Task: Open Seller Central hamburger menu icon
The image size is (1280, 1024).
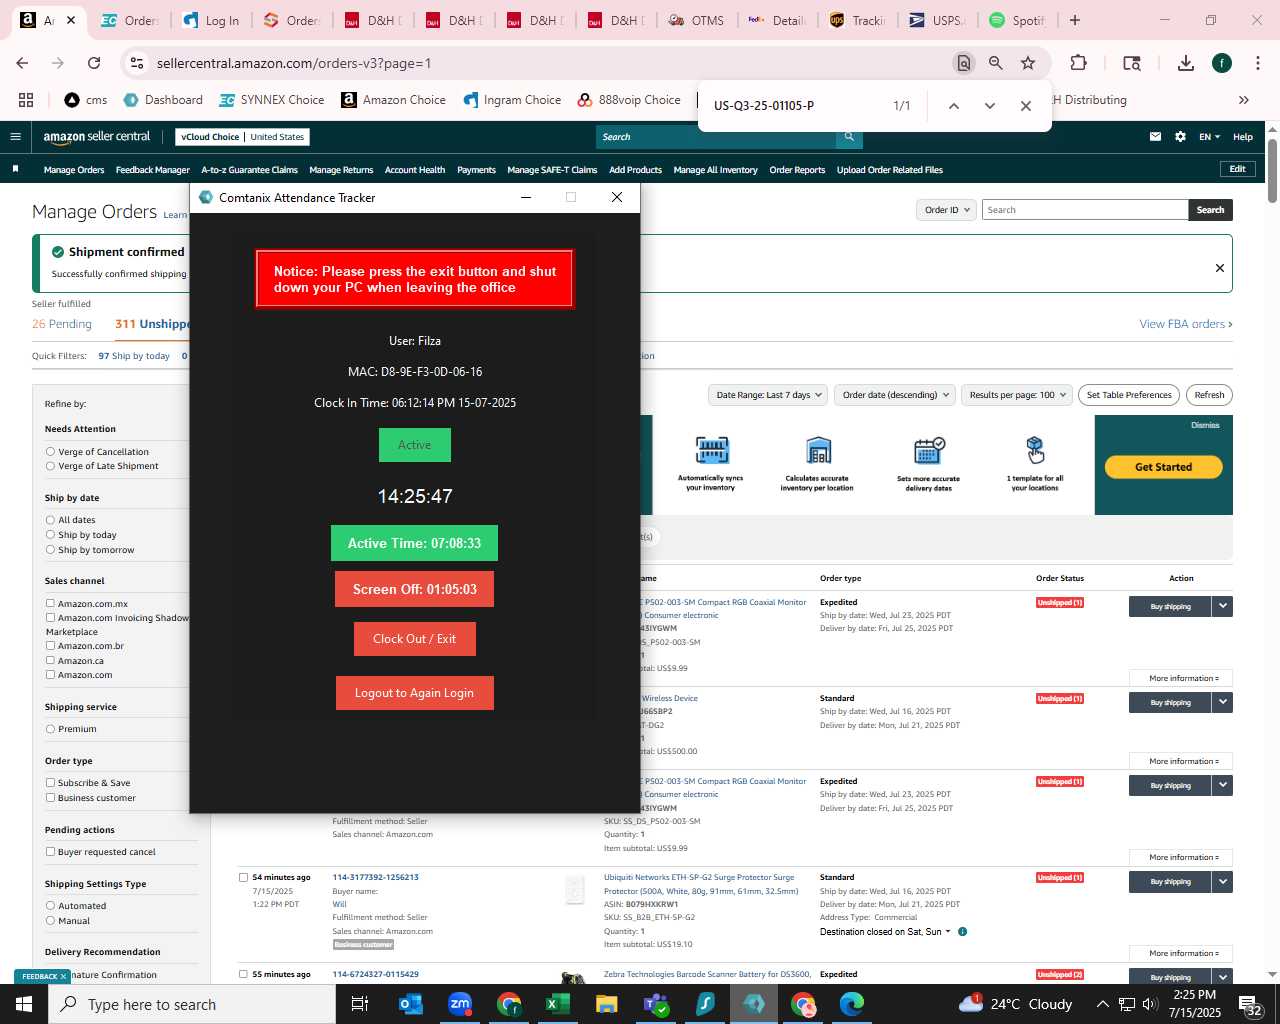Action: pos(15,137)
